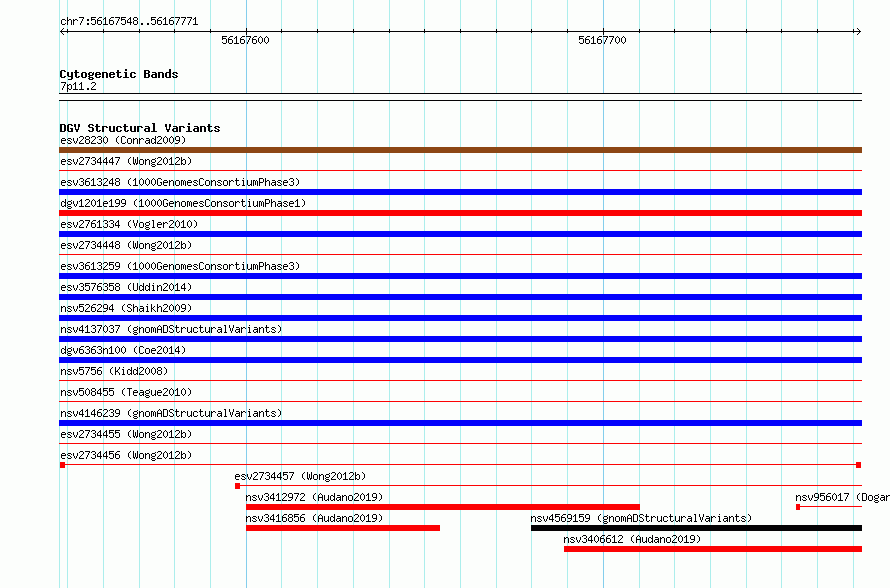Click nsv3412972 (Audano2019) label
Viewport: 890px width, 588px height.
(x=314, y=497)
